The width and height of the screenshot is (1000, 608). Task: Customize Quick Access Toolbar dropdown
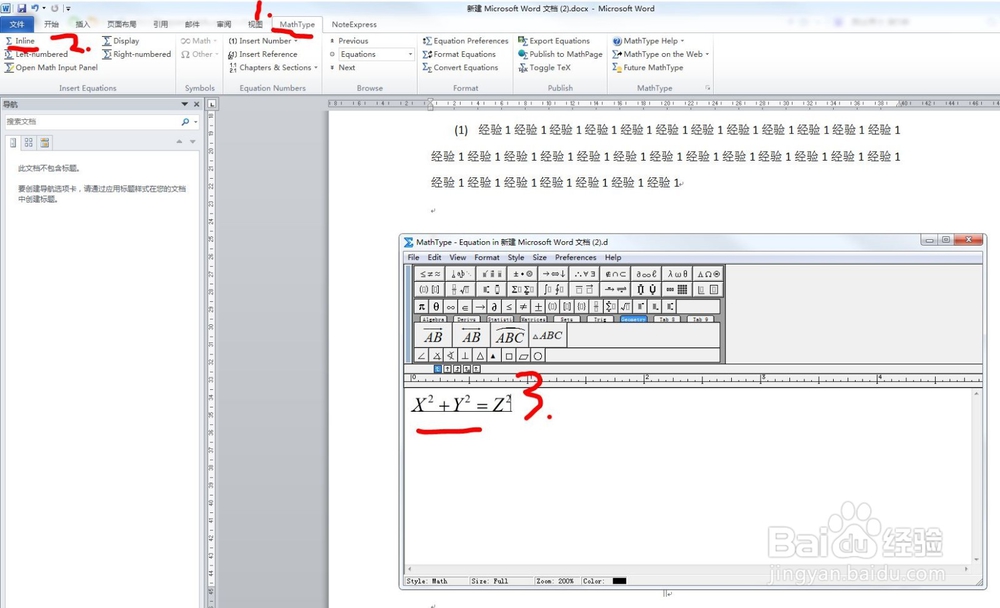pos(68,8)
